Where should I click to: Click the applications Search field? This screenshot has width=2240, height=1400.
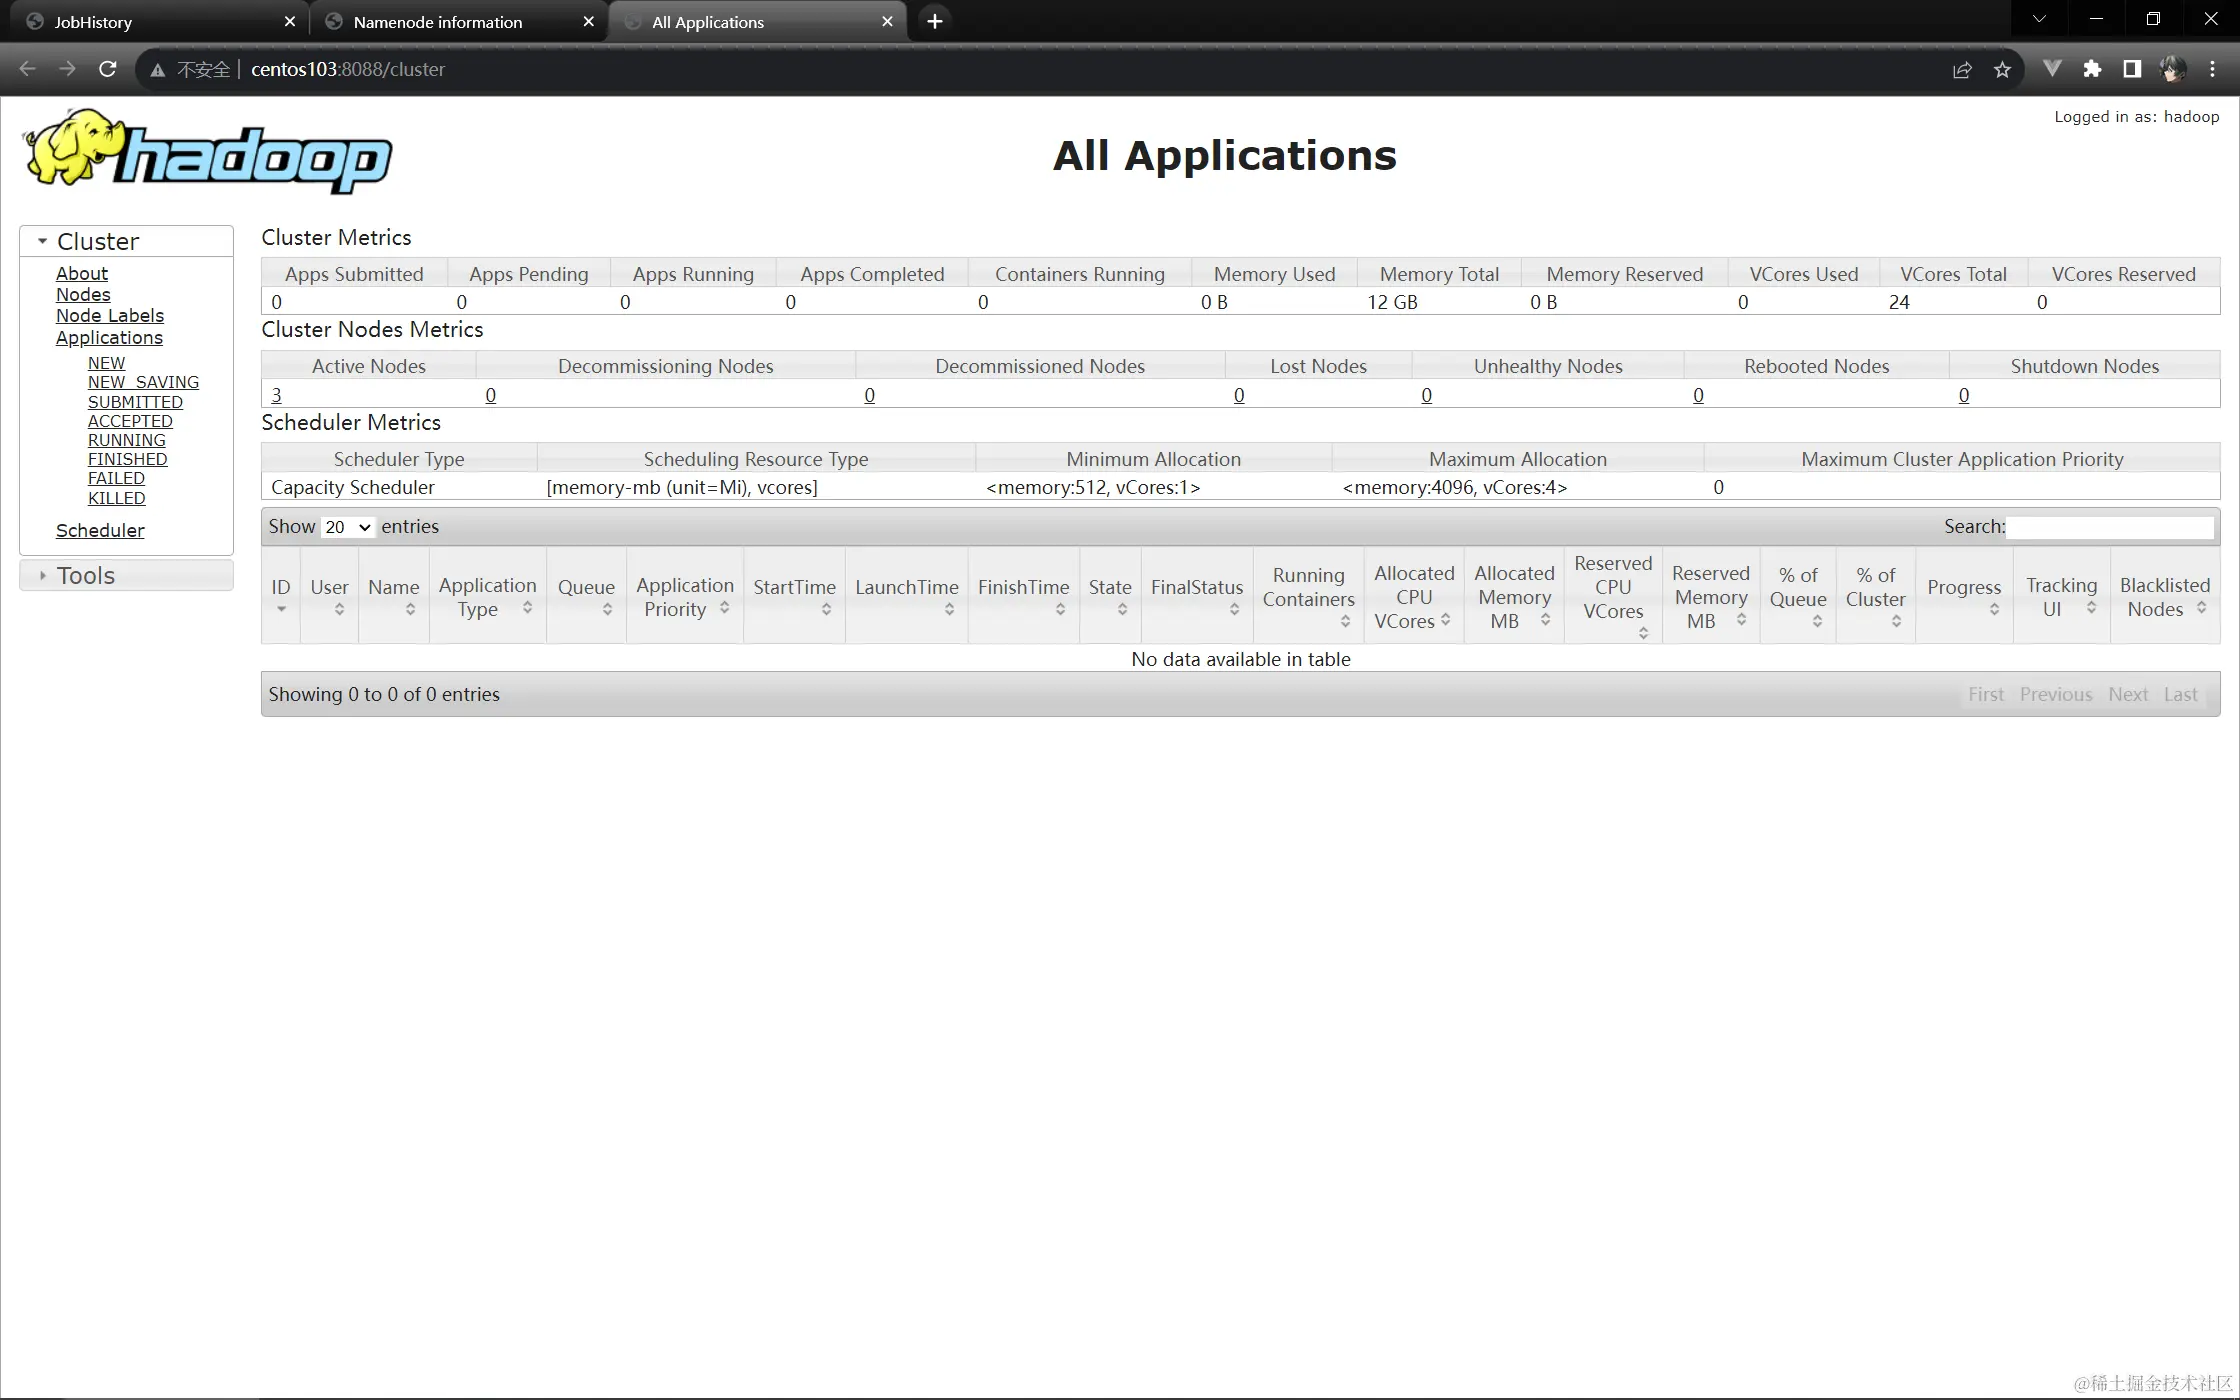click(x=2110, y=527)
